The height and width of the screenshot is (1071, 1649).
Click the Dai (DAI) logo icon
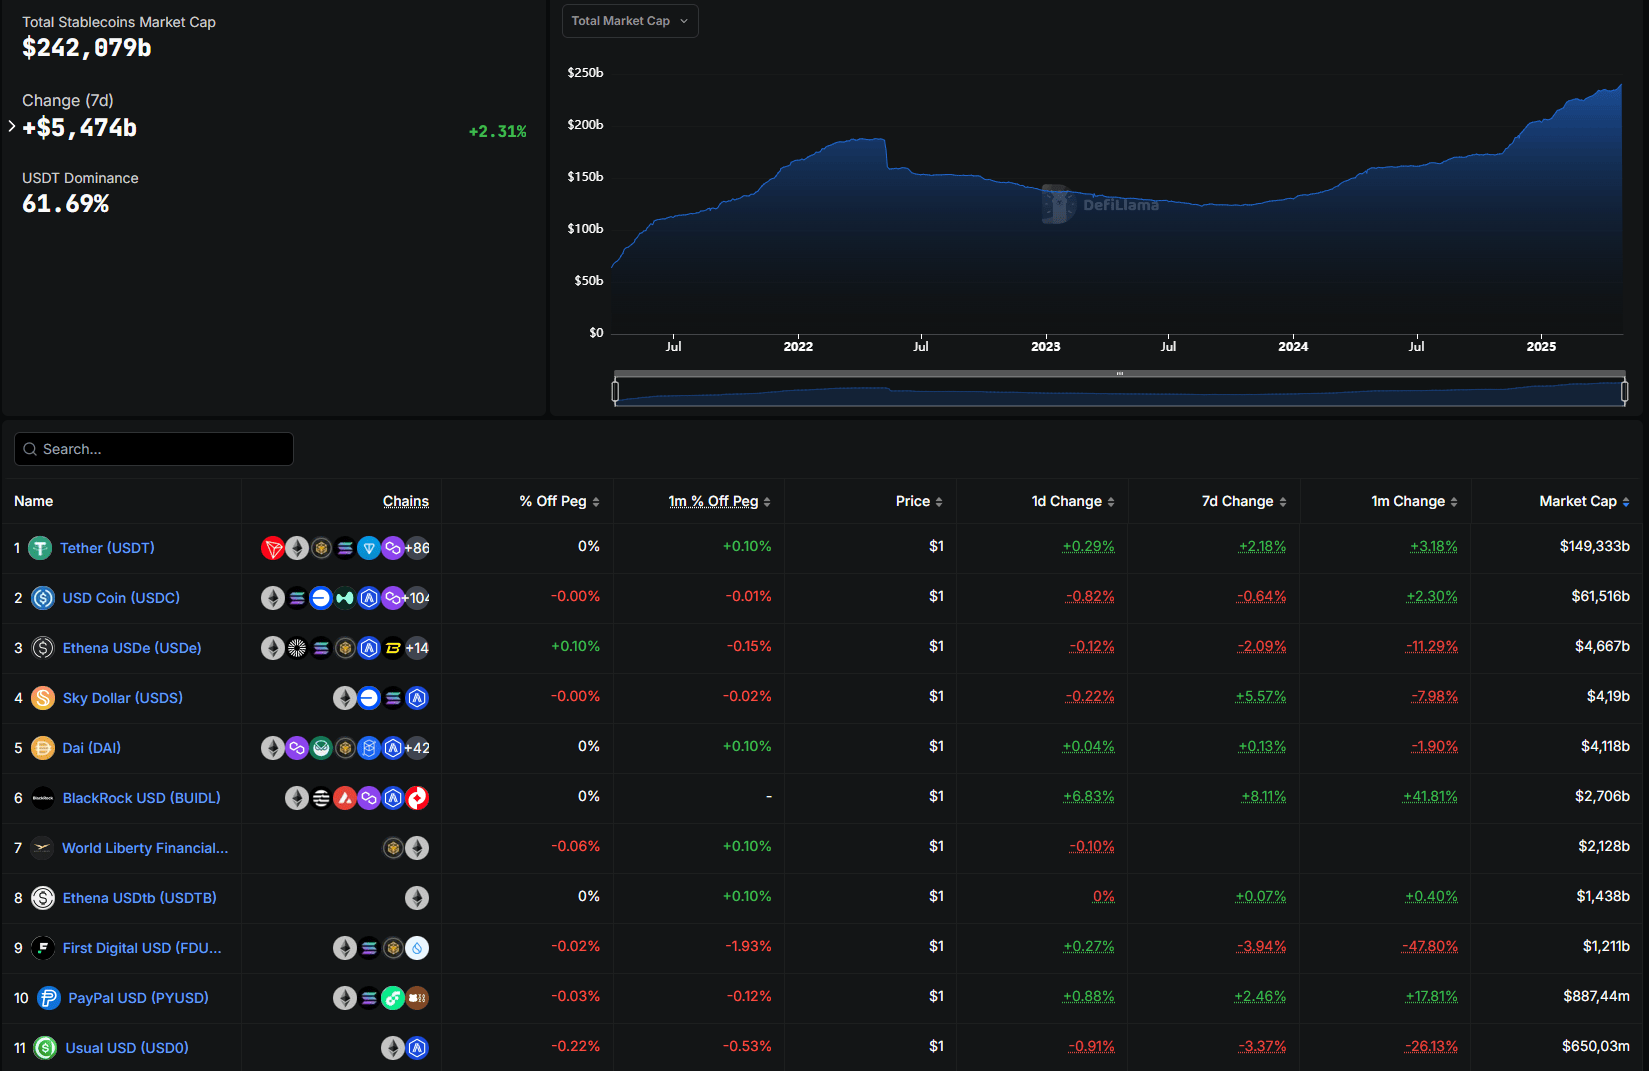pyautogui.click(x=43, y=748)
